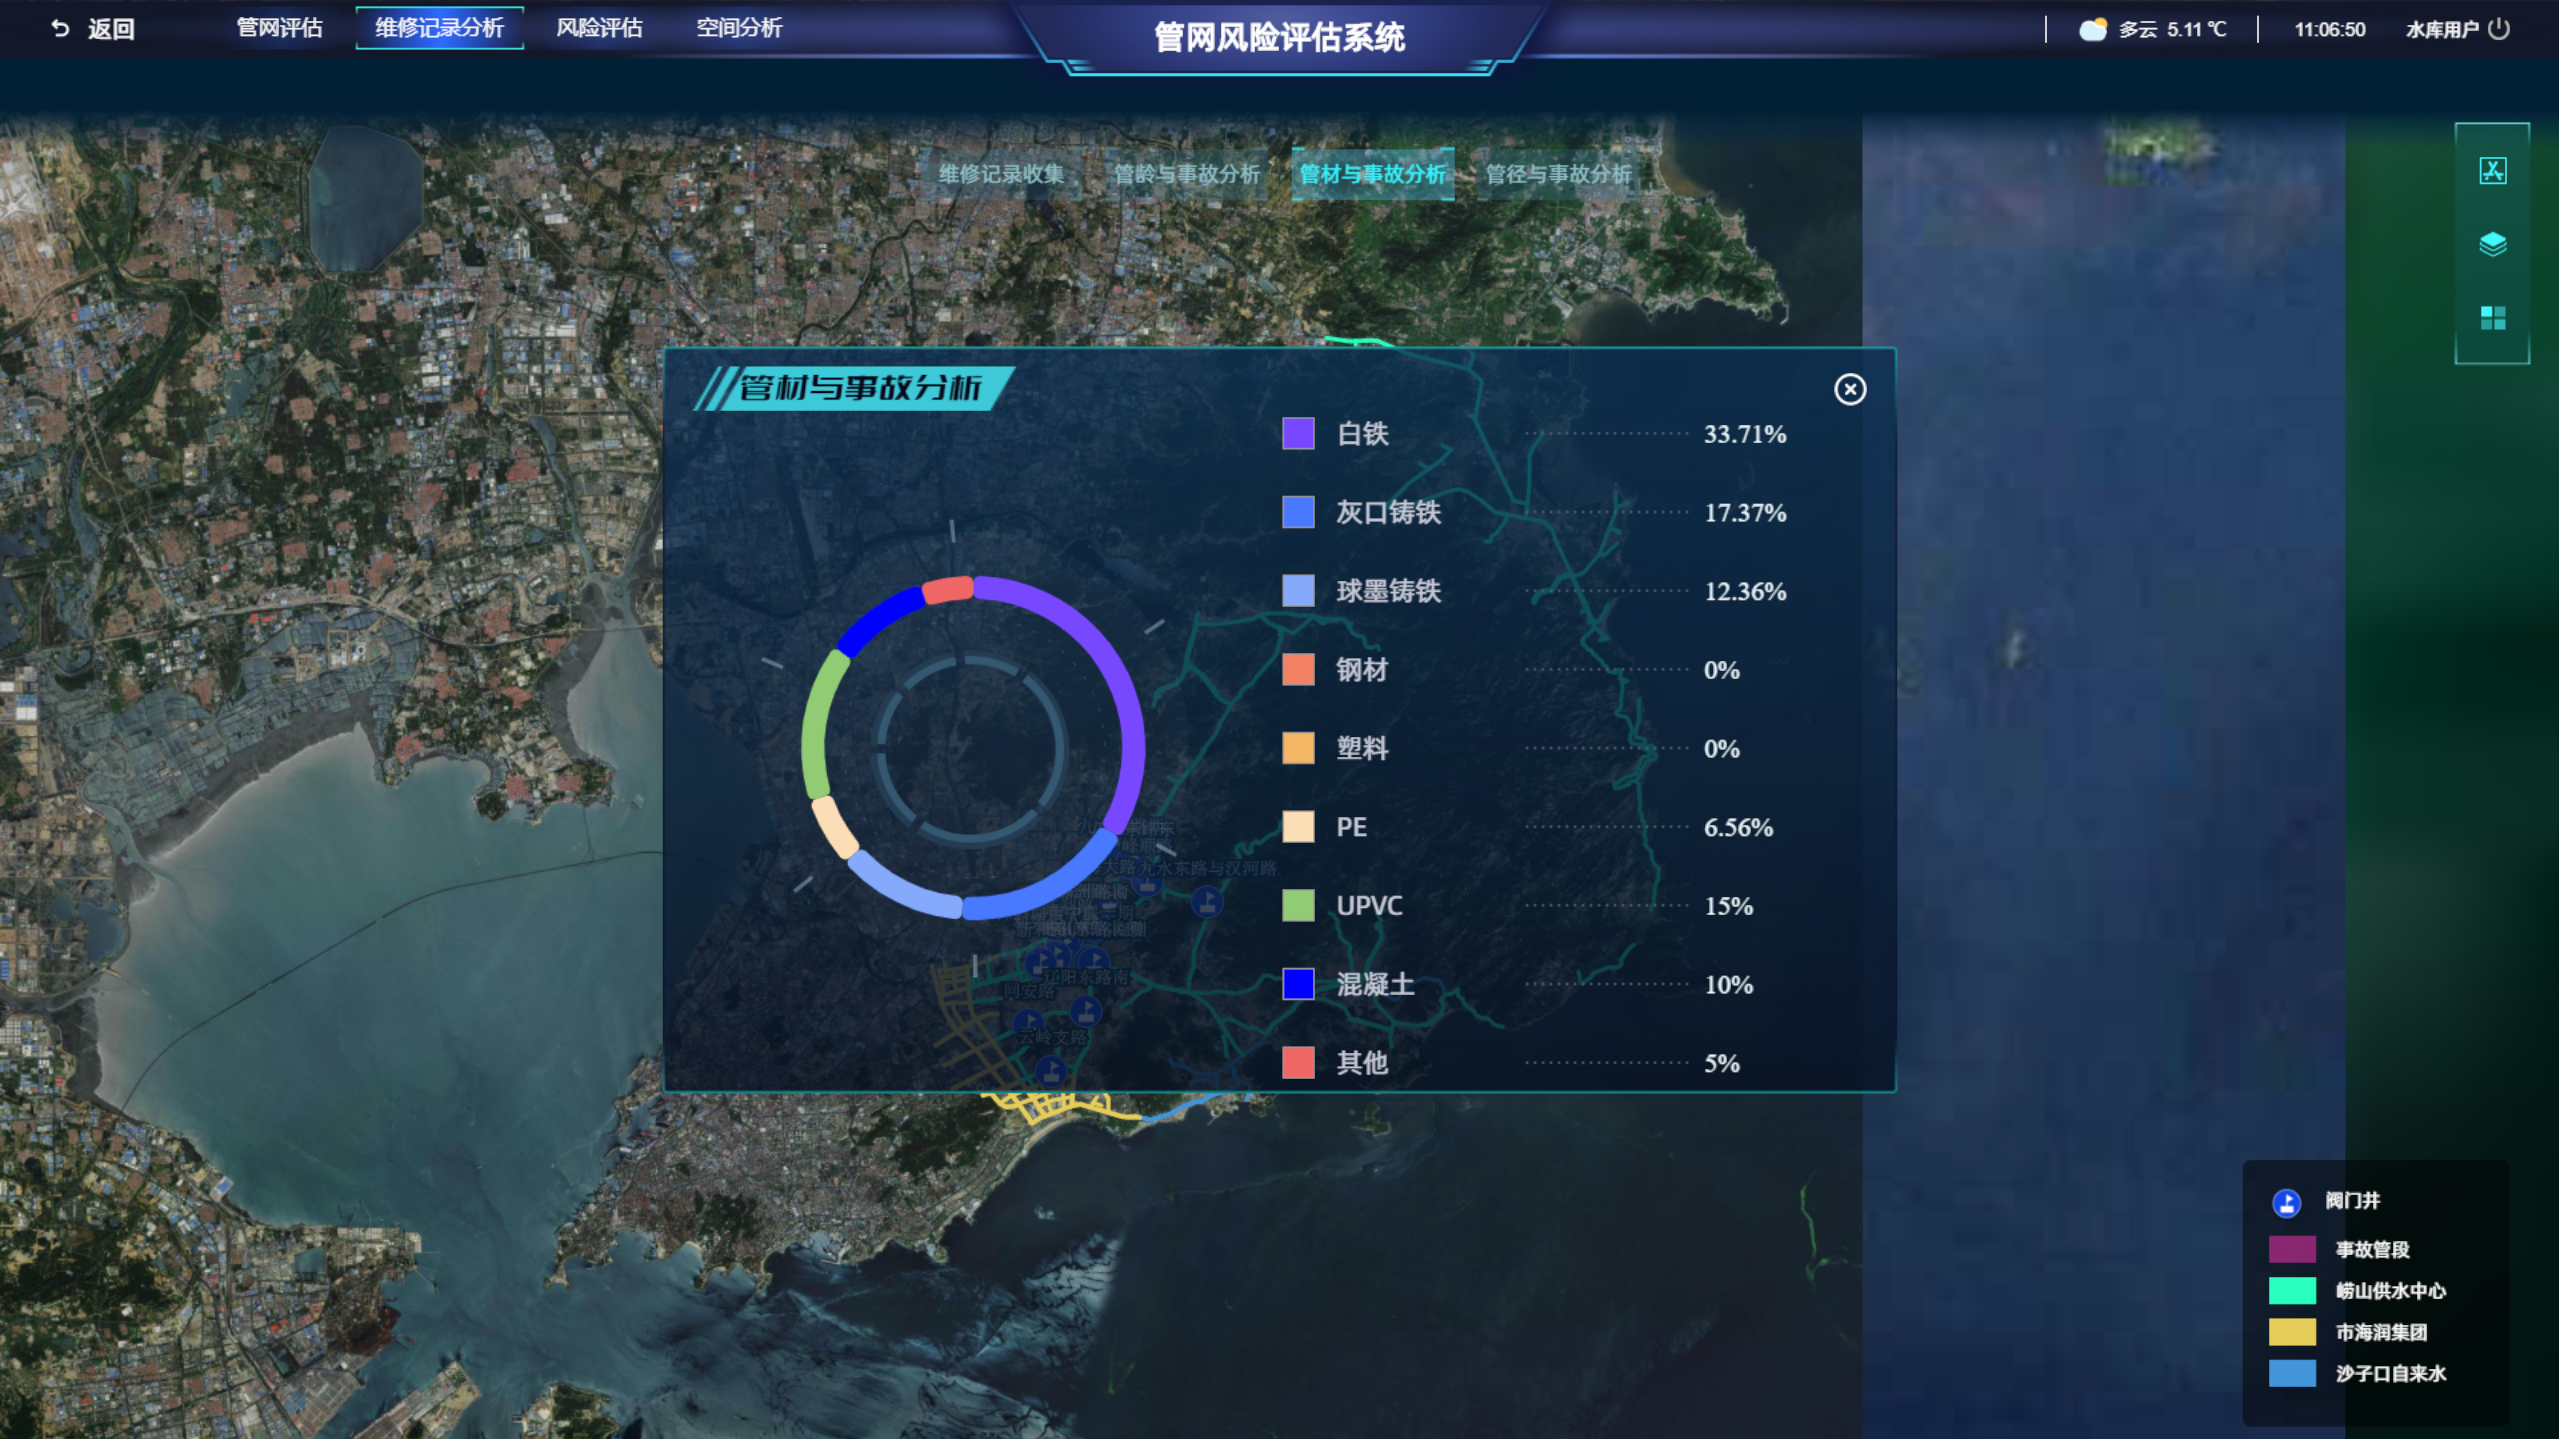This screenshot has width=2559, height=1439.
Task: Click the grid view icon in right toolbar
Action: click(x=2492, y=318)
